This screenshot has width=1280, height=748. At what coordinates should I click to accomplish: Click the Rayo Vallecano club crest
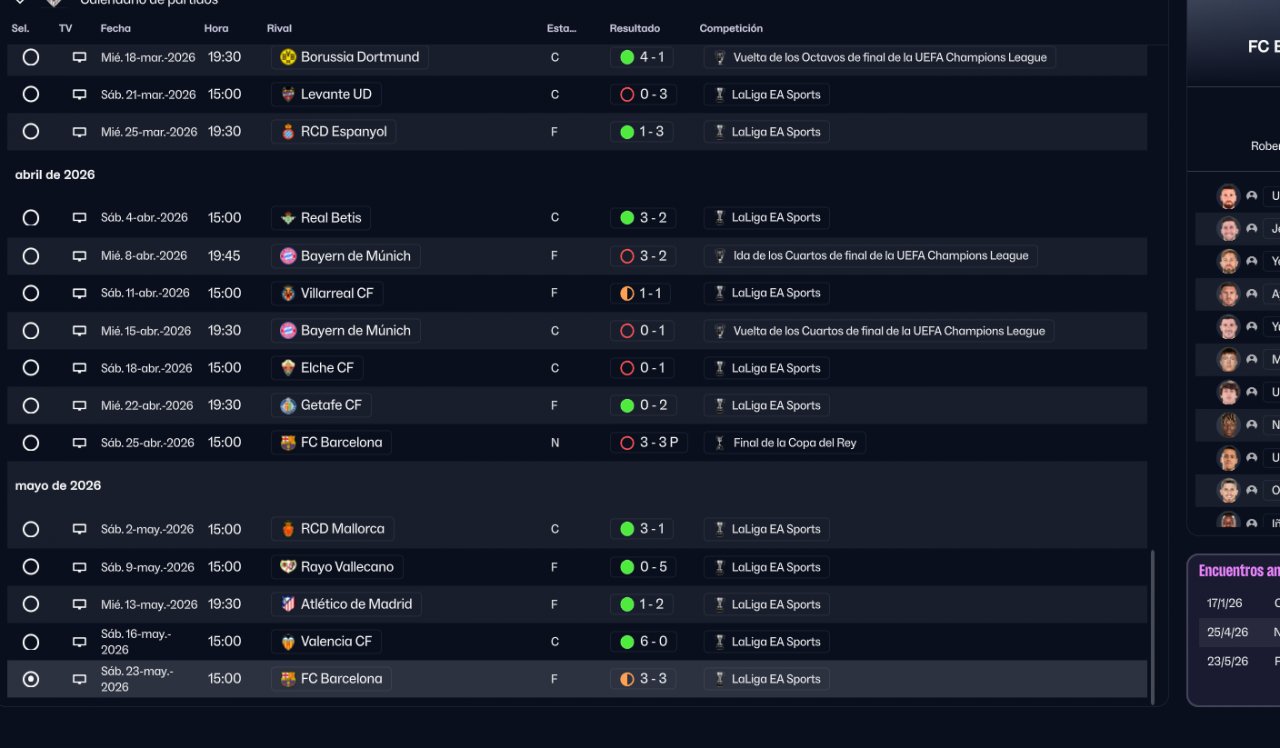[x=288, y=567]
